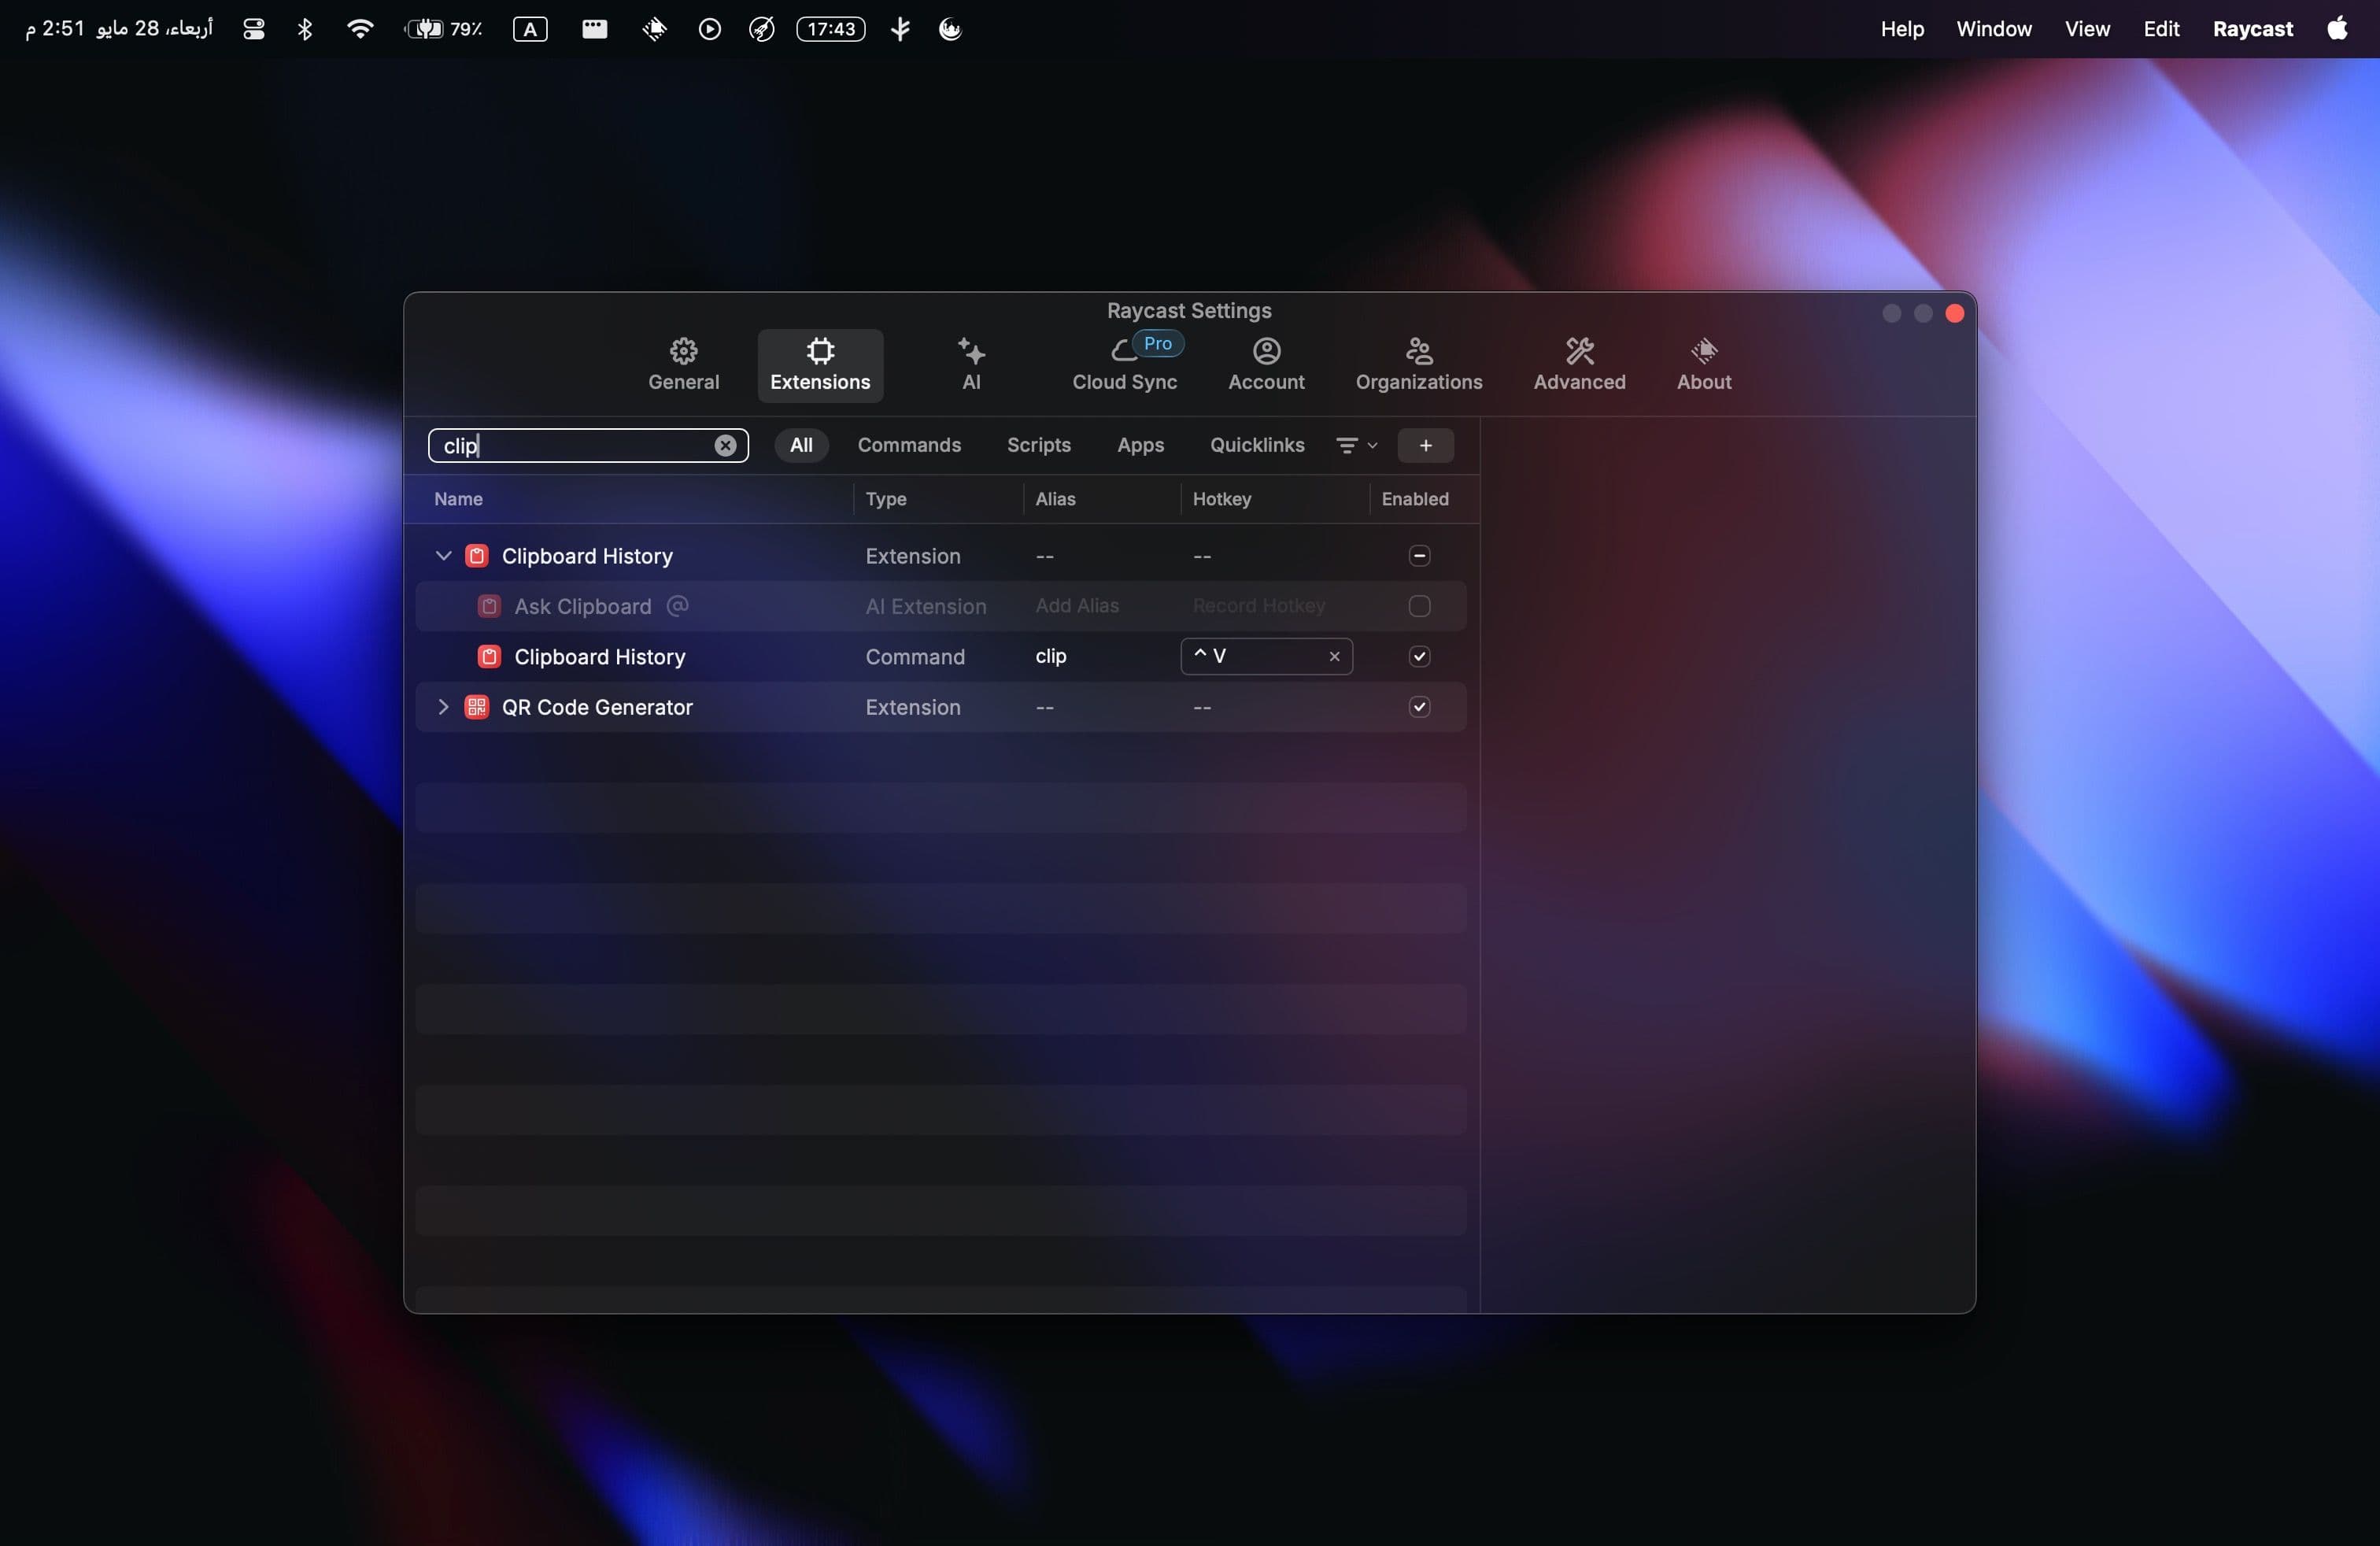Viewport: 2380px width, 1546px height.
Task: Click the plus button to add an extension
Action: pos(1426,445)
